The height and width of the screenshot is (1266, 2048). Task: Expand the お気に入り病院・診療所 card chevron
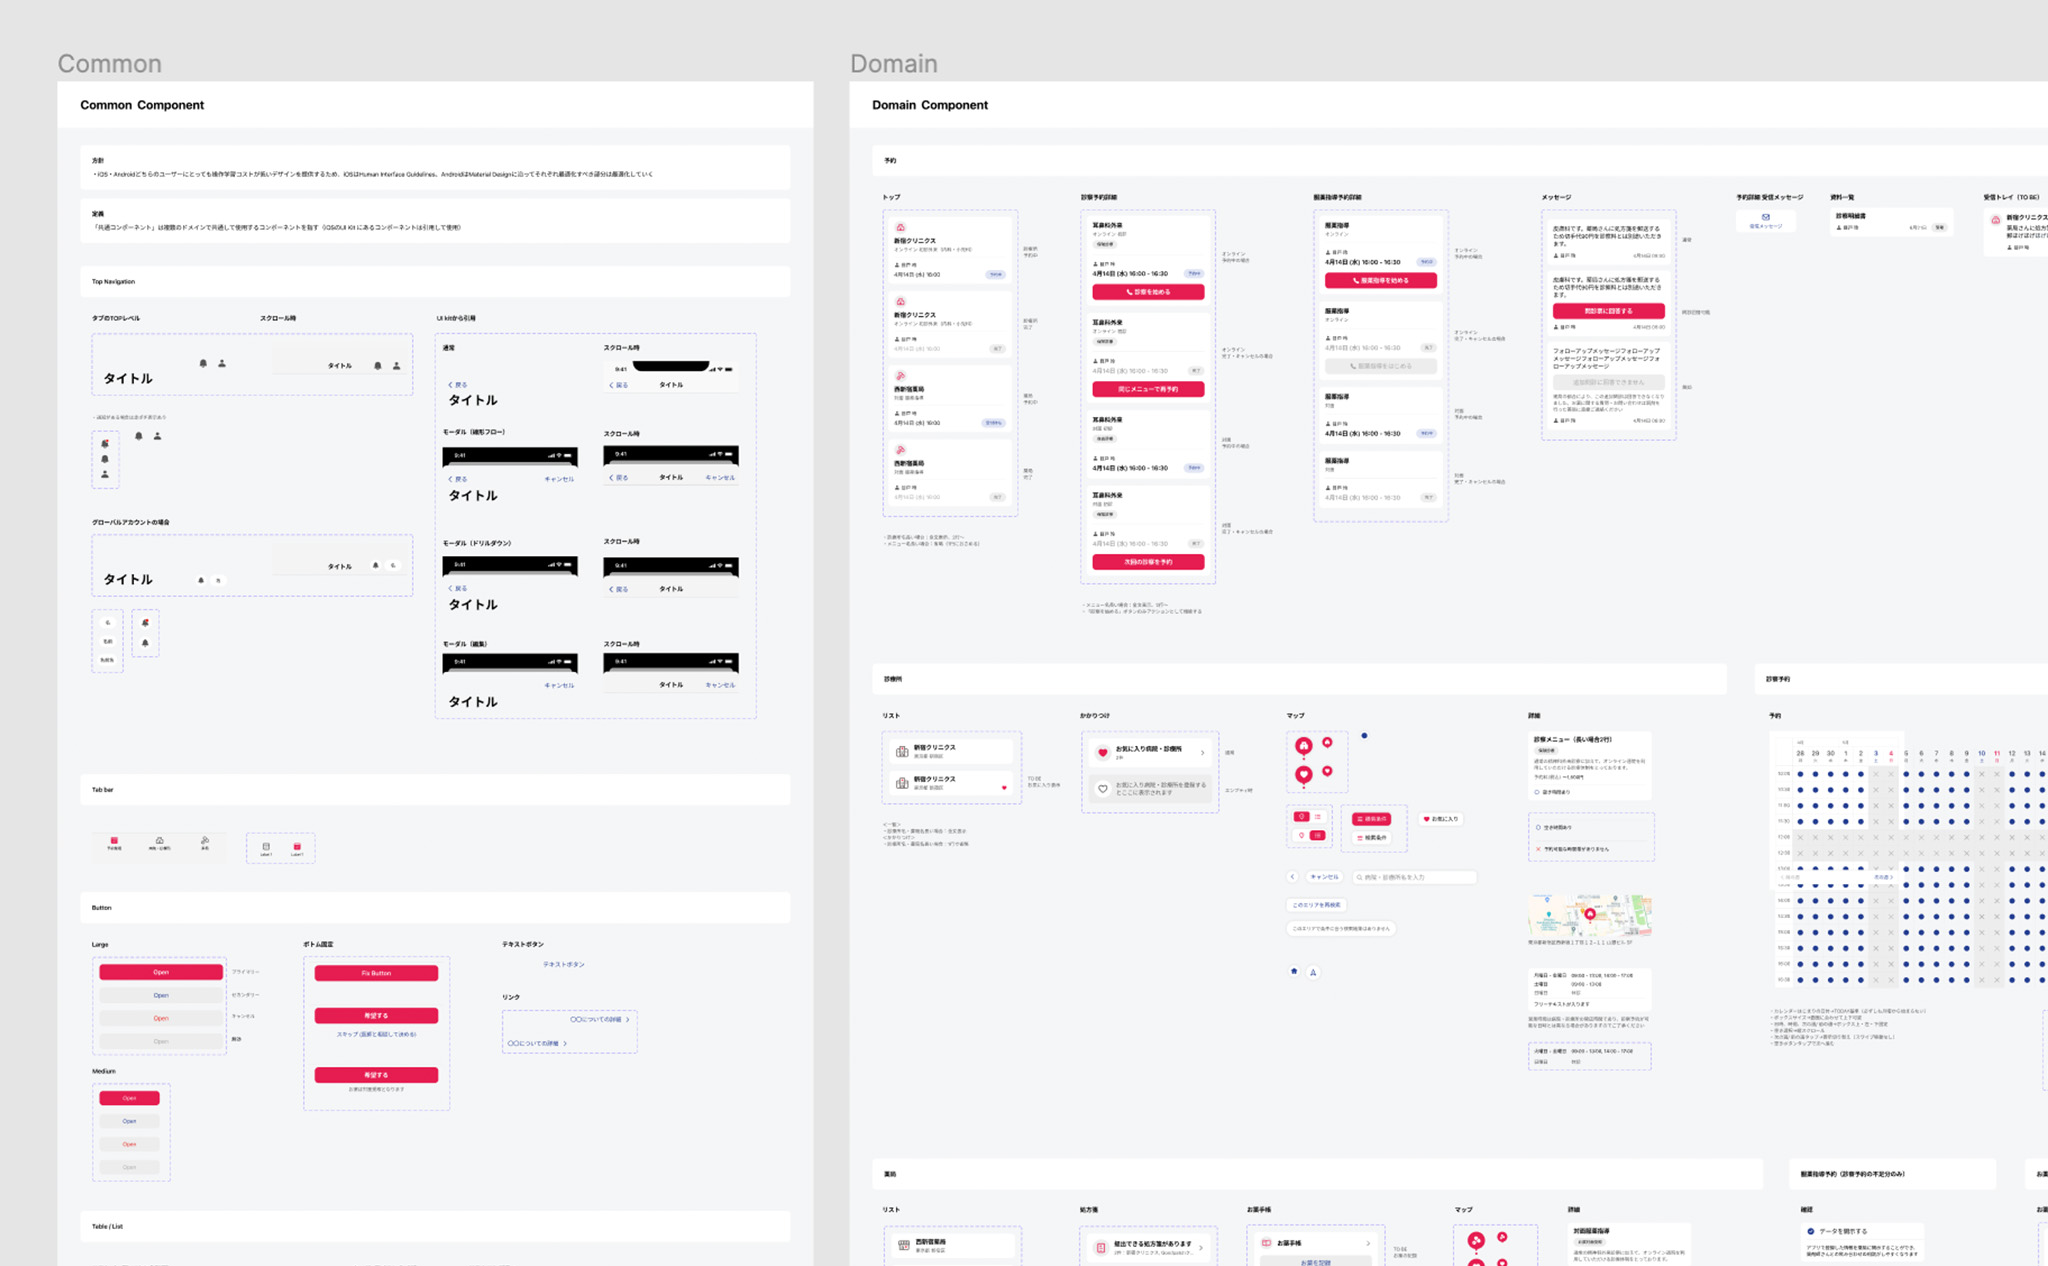coord(1203,752)
